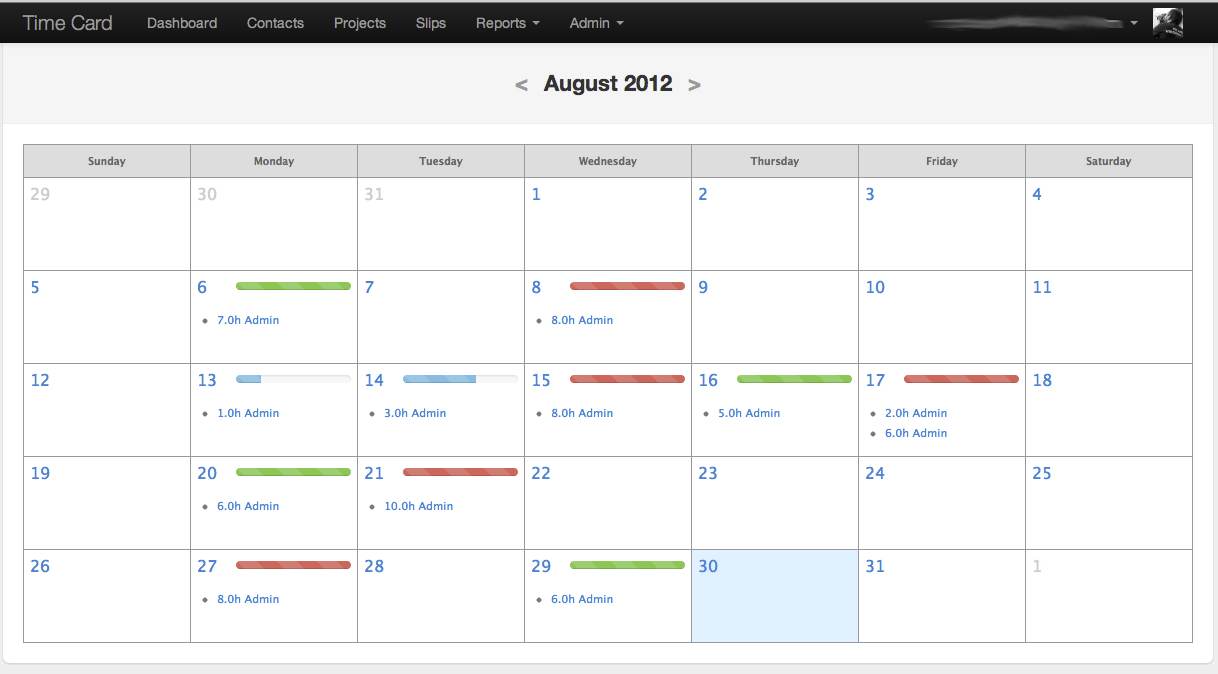Open the 7.0h Admin entry on August 6

point(248,320)
